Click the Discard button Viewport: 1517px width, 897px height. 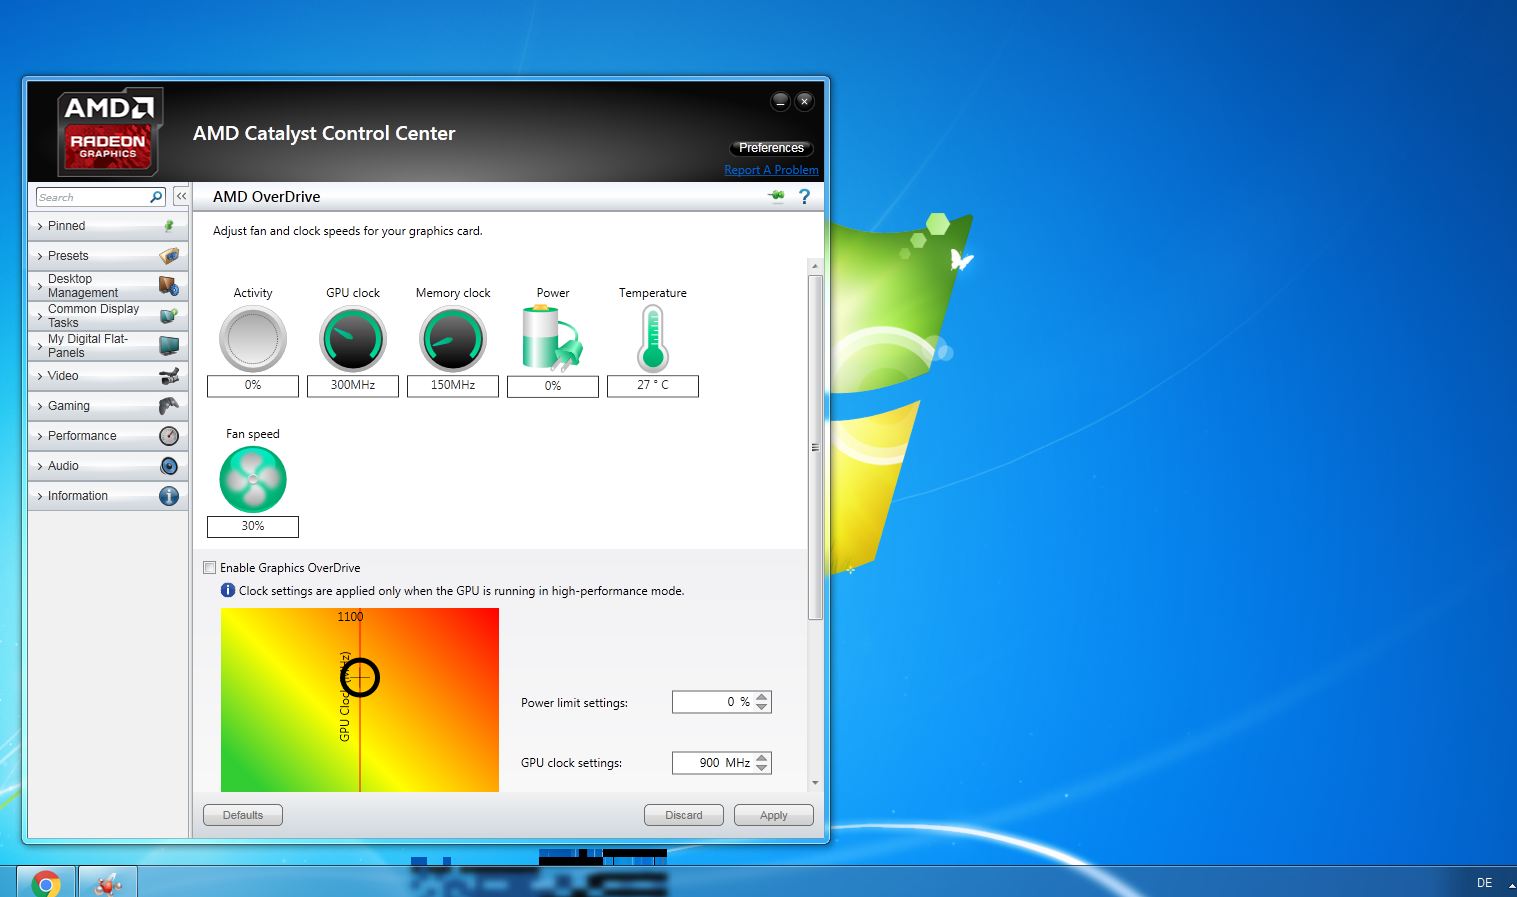pyautogui.click(x=684, y=815)
